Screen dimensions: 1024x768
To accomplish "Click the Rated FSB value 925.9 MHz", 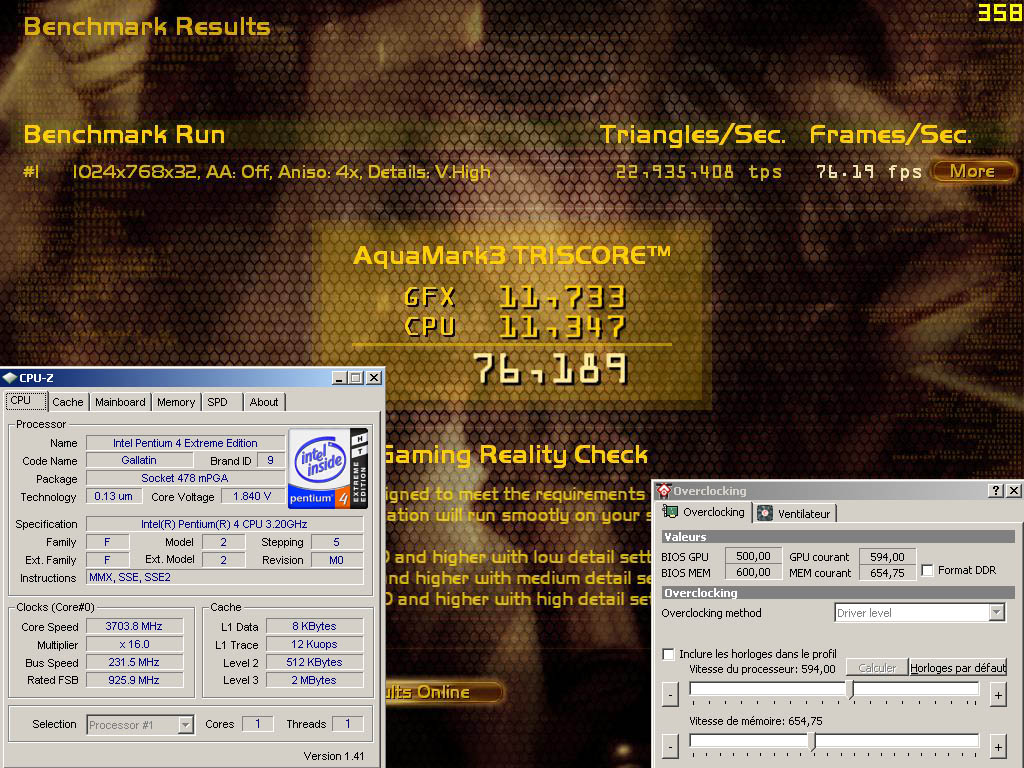I will pos(134,680).
